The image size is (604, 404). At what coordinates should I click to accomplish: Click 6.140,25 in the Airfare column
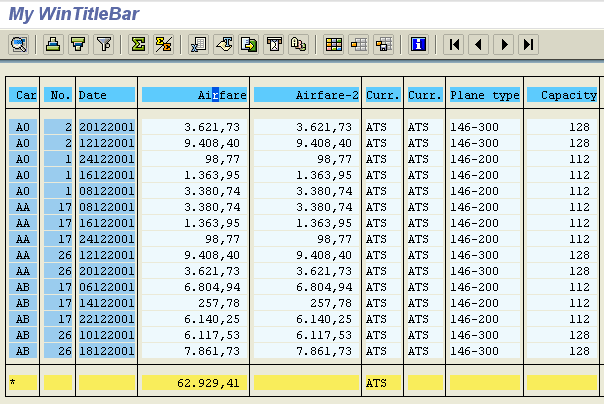[194, 319]
